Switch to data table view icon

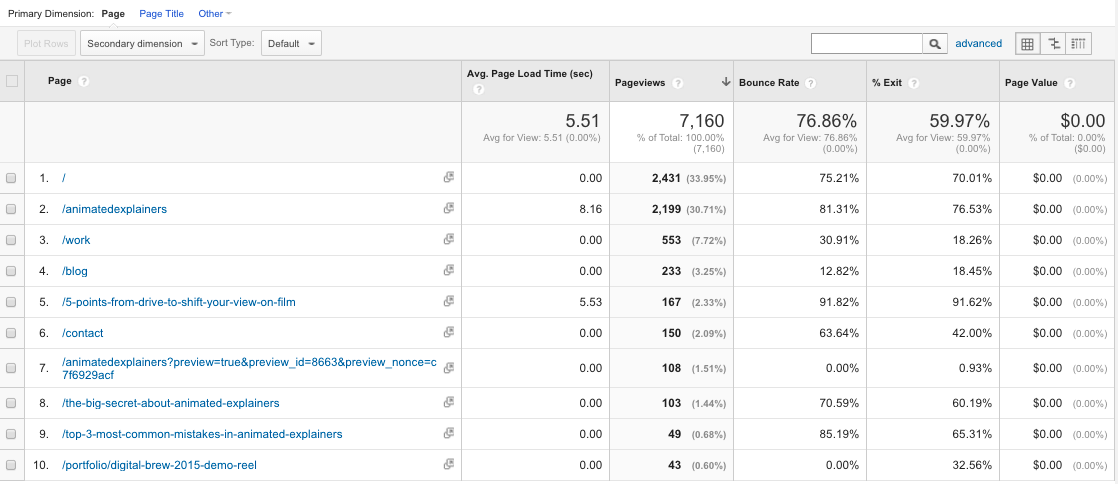pyautogui.click(x=1027, y=43)
